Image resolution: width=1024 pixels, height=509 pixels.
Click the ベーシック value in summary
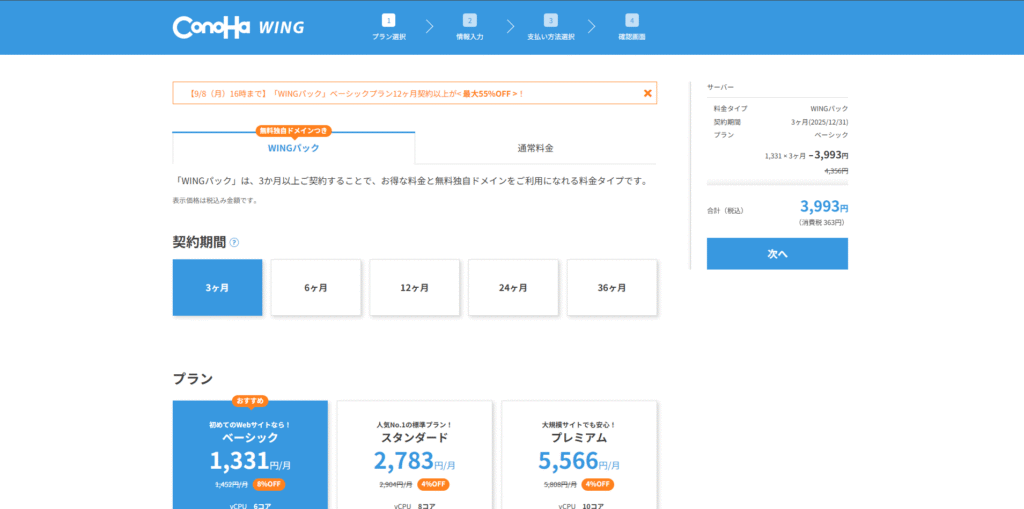831,135
